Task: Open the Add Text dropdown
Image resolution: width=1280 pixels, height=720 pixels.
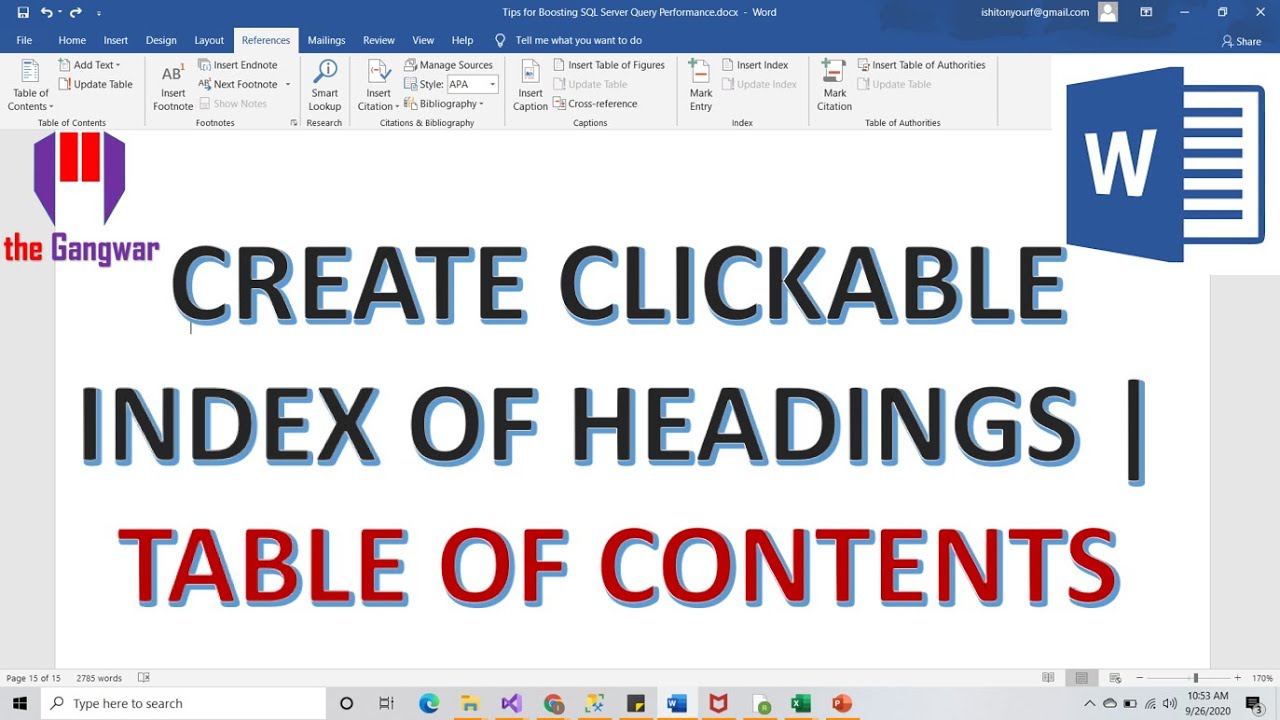Action: point(90,65)
